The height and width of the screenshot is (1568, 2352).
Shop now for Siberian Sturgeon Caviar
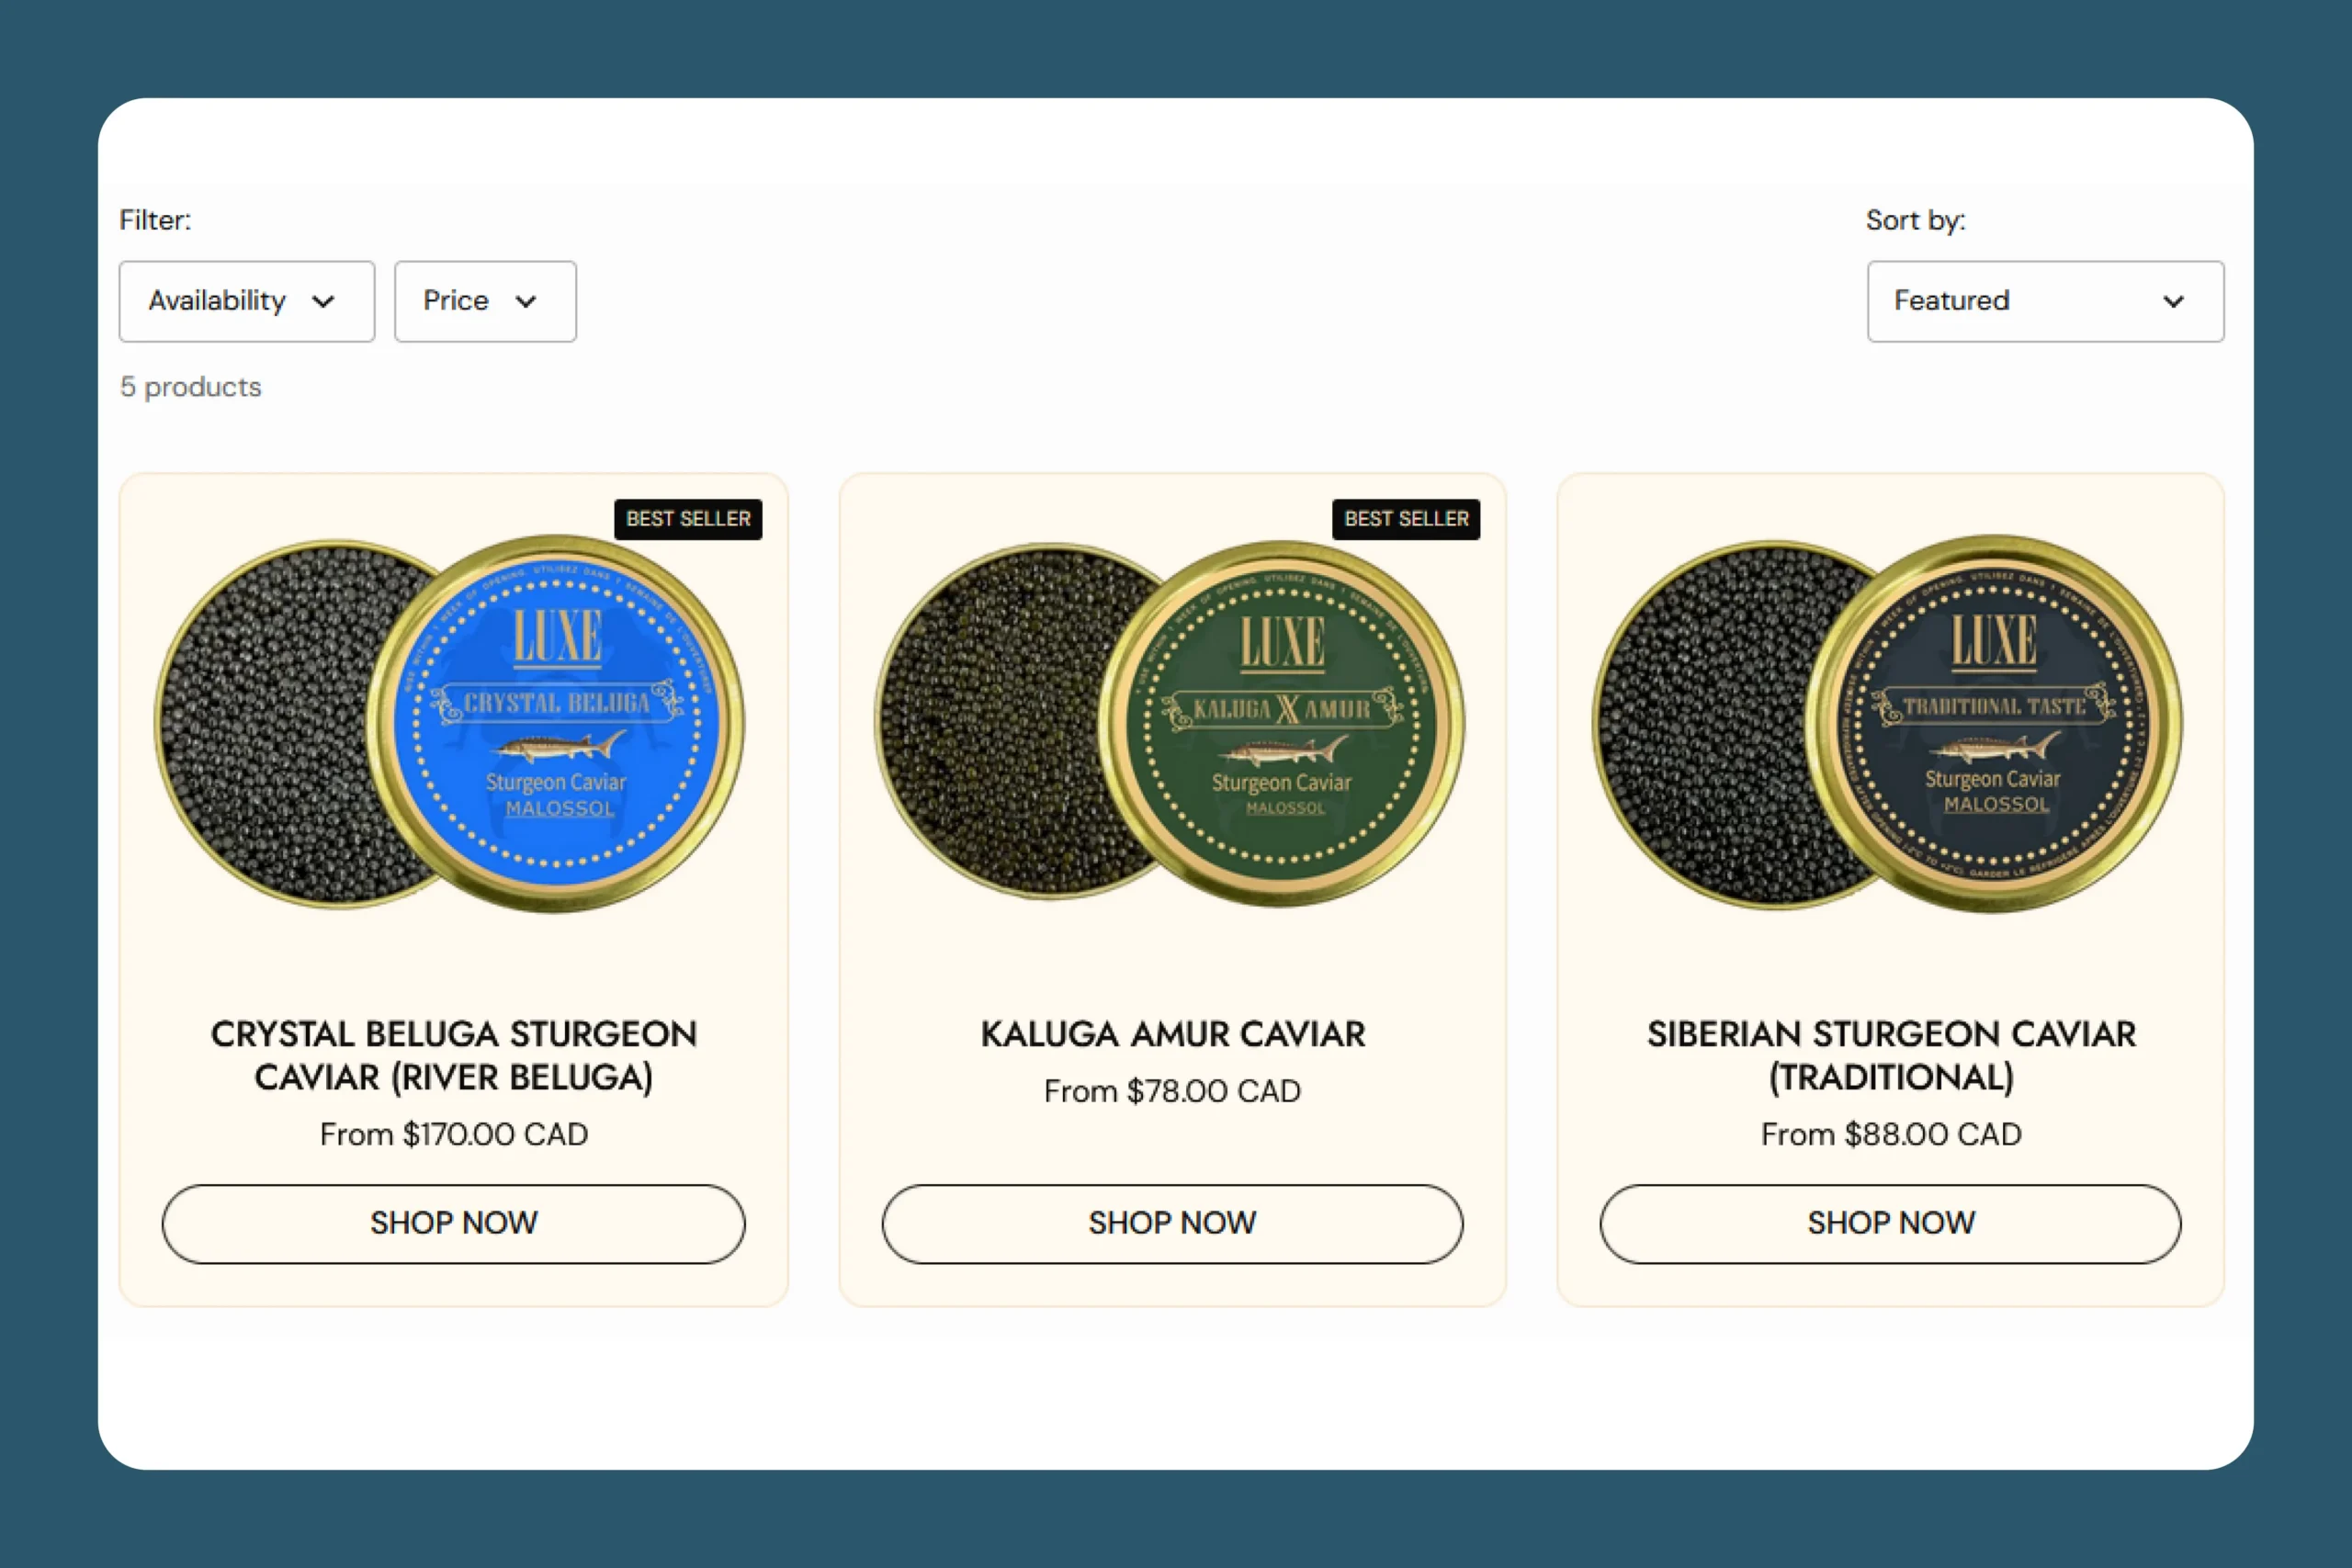coord(1891,1223)
